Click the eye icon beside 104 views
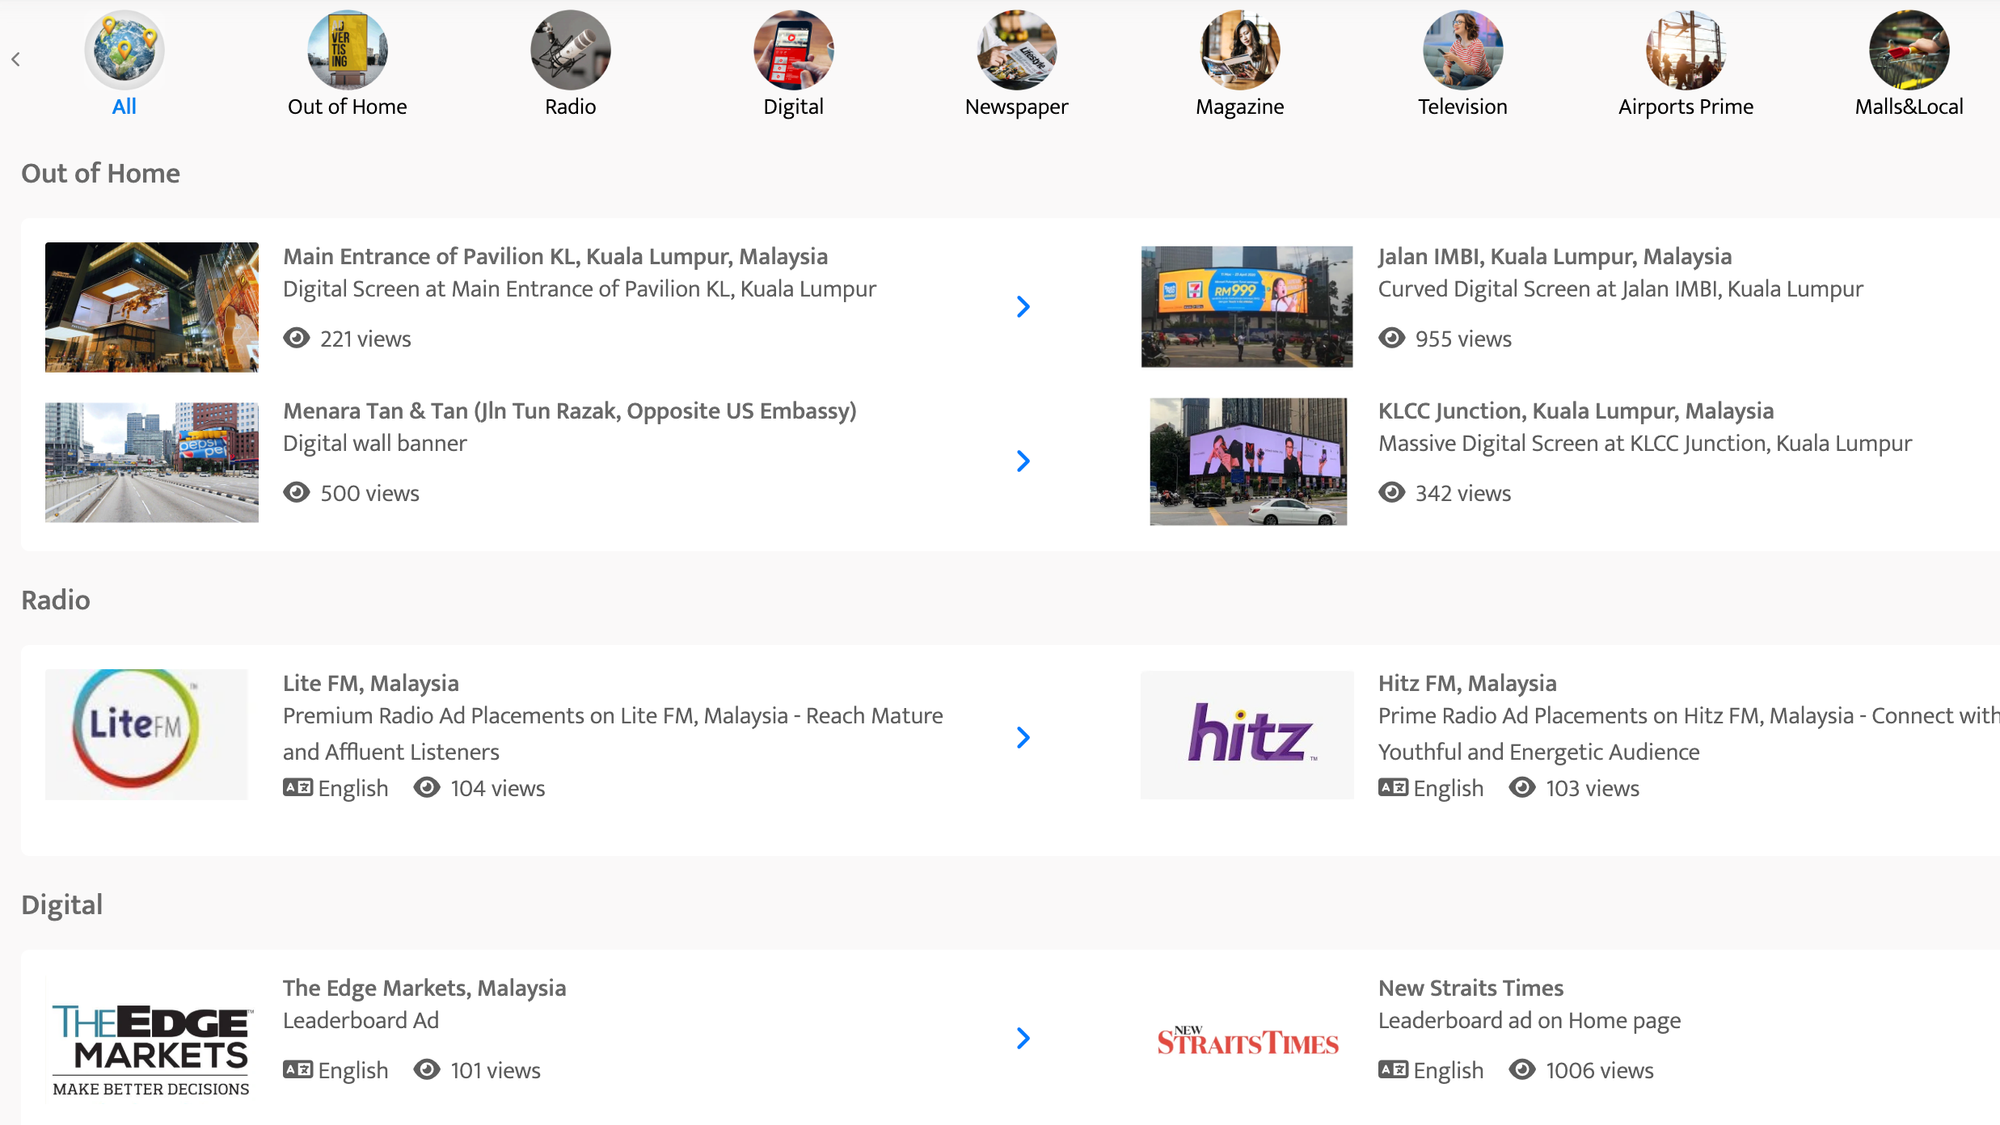 coord(427,787)
